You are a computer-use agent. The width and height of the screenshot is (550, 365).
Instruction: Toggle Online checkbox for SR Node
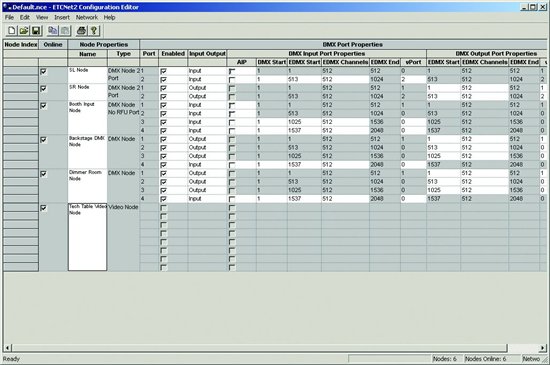coord(43,88)
